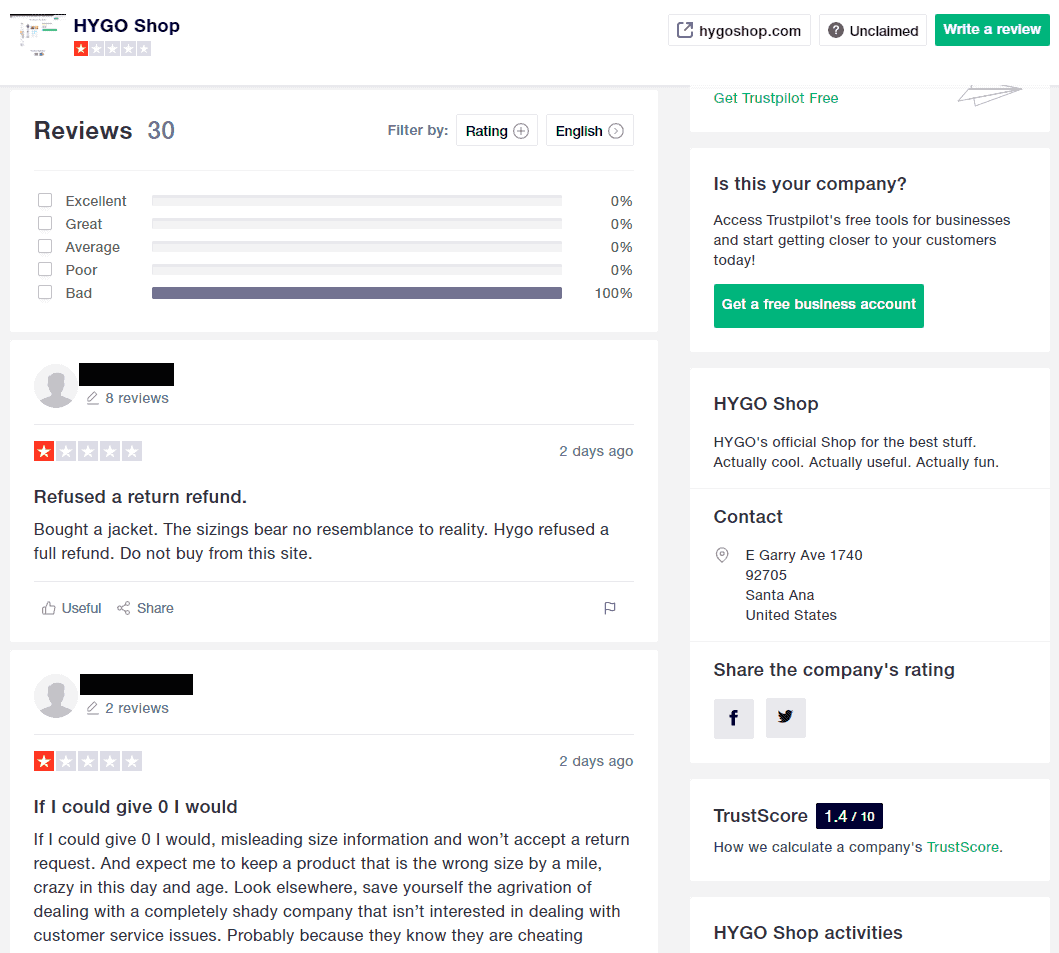Open the Rating filter dropdown
Viewport: 1059px width, 953px height.
click(496, 130)
